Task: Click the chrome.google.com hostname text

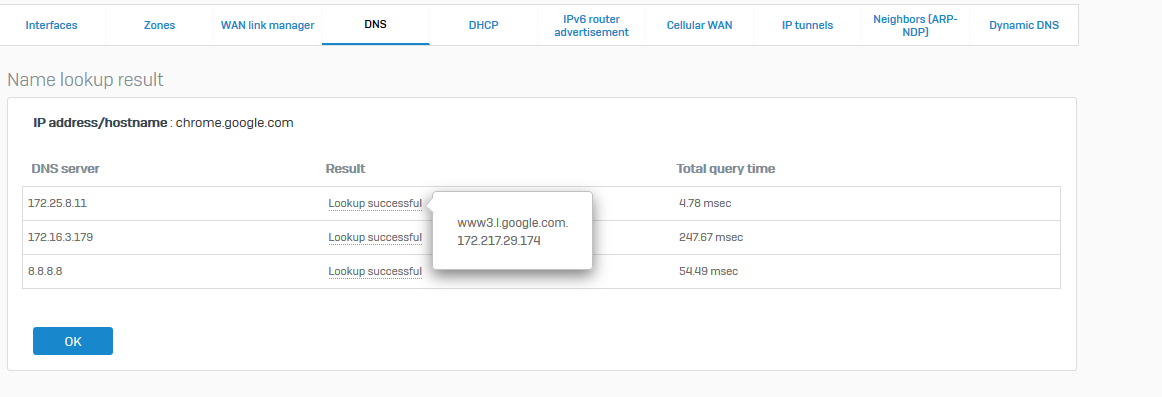Action: 234,123
